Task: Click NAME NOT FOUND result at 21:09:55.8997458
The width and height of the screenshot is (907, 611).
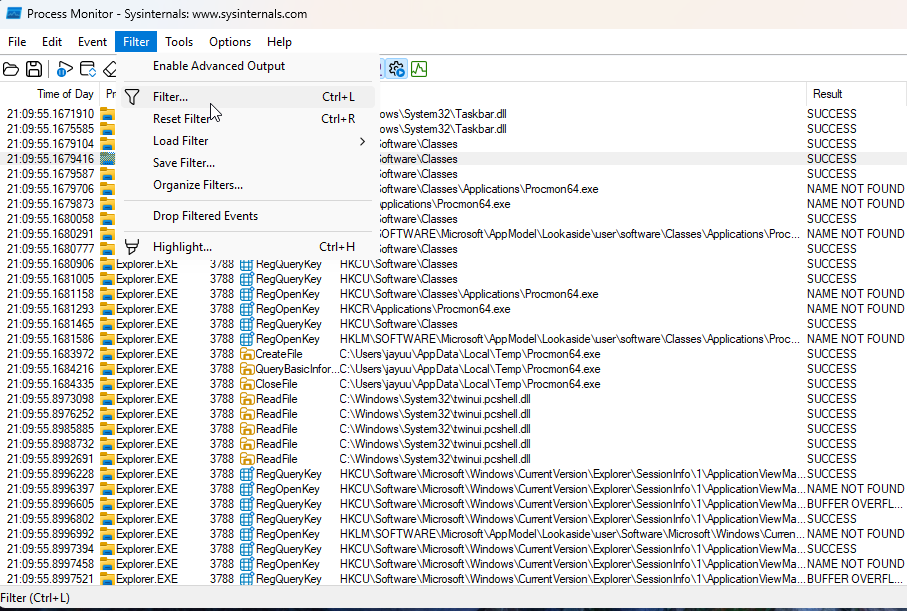Action: coord(856,564)
